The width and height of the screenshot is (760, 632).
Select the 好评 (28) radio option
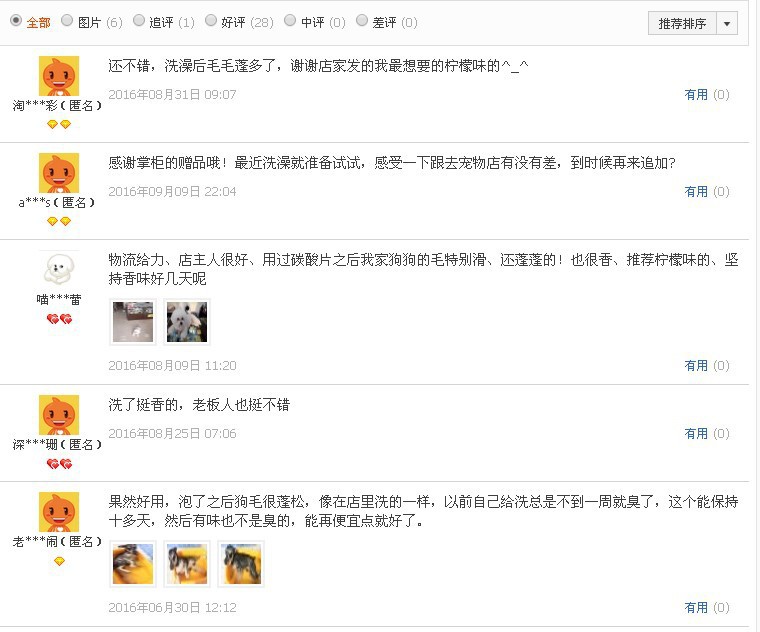(x=211, y=20)
